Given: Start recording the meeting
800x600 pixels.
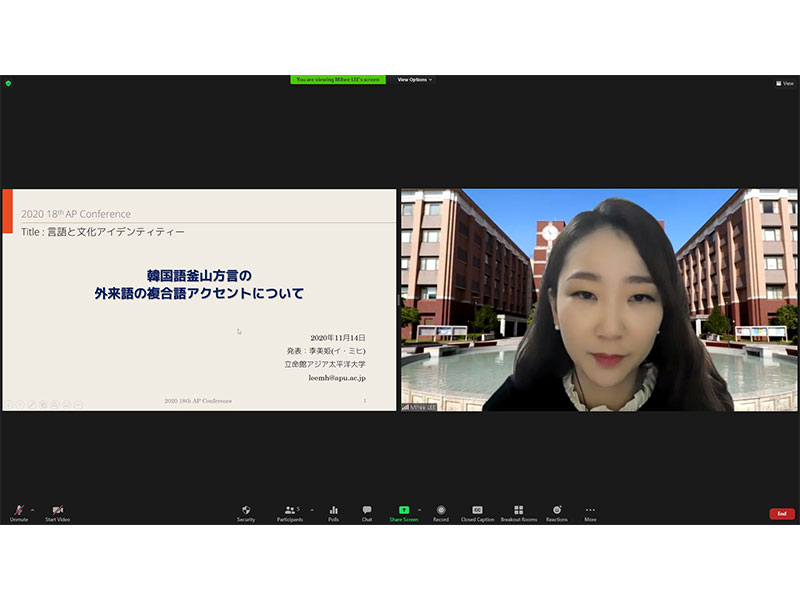Looking at the screenshot, I should (x=441, y=512).
